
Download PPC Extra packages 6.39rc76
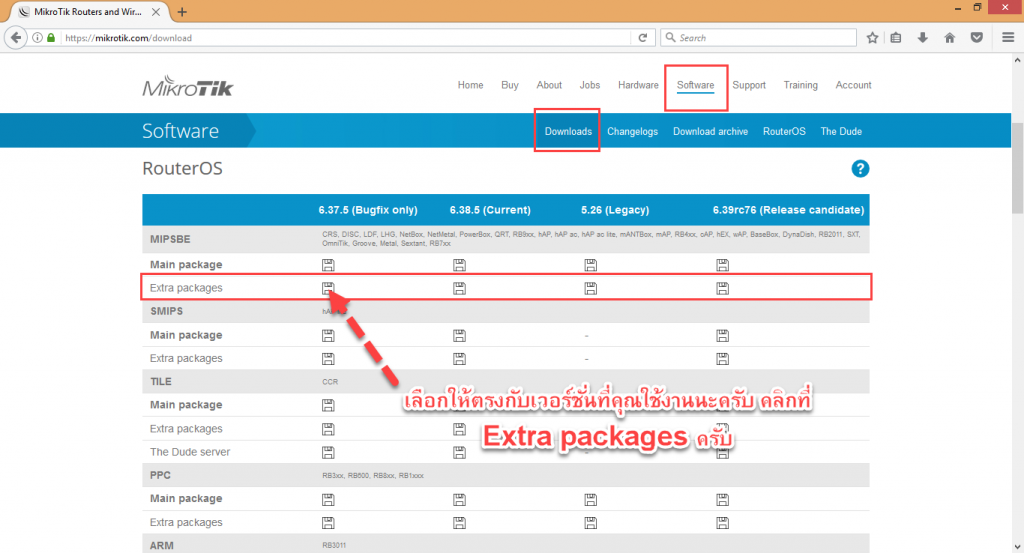(x=722, y=523)
